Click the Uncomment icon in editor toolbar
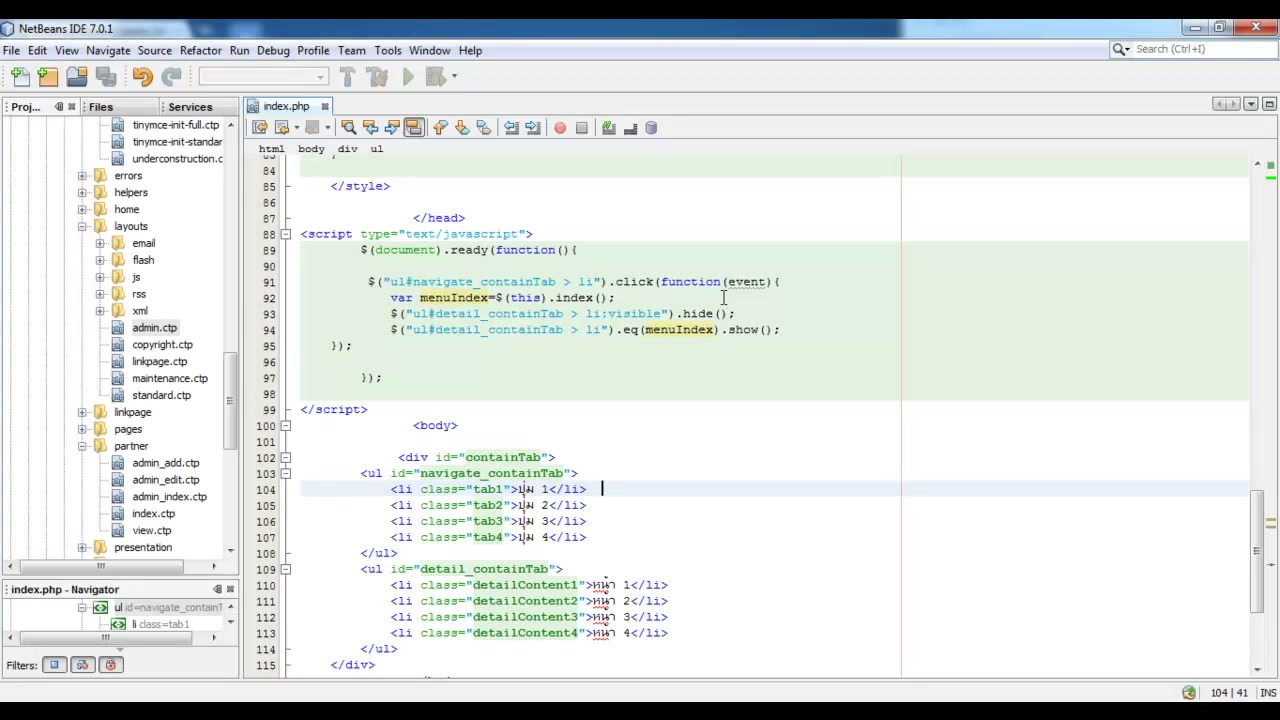This screenshot has width=1280, height=720. pos(630,128)
